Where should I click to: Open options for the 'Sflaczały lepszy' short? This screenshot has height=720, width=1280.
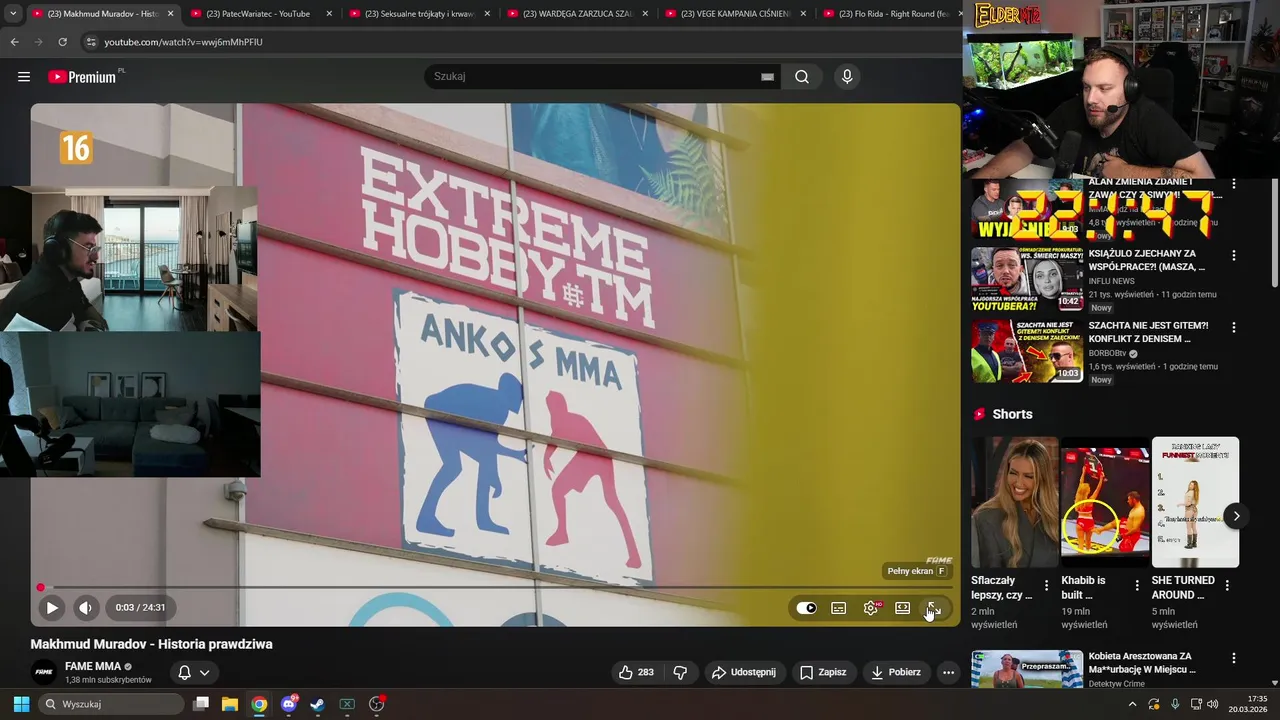click(x=1047, y=585)
